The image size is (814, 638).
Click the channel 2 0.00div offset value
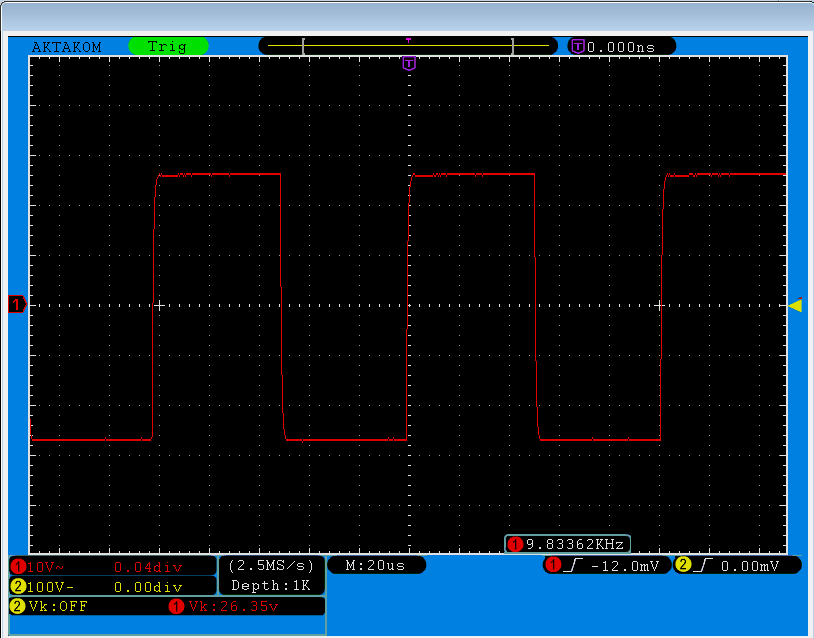[x=148, y=587]
